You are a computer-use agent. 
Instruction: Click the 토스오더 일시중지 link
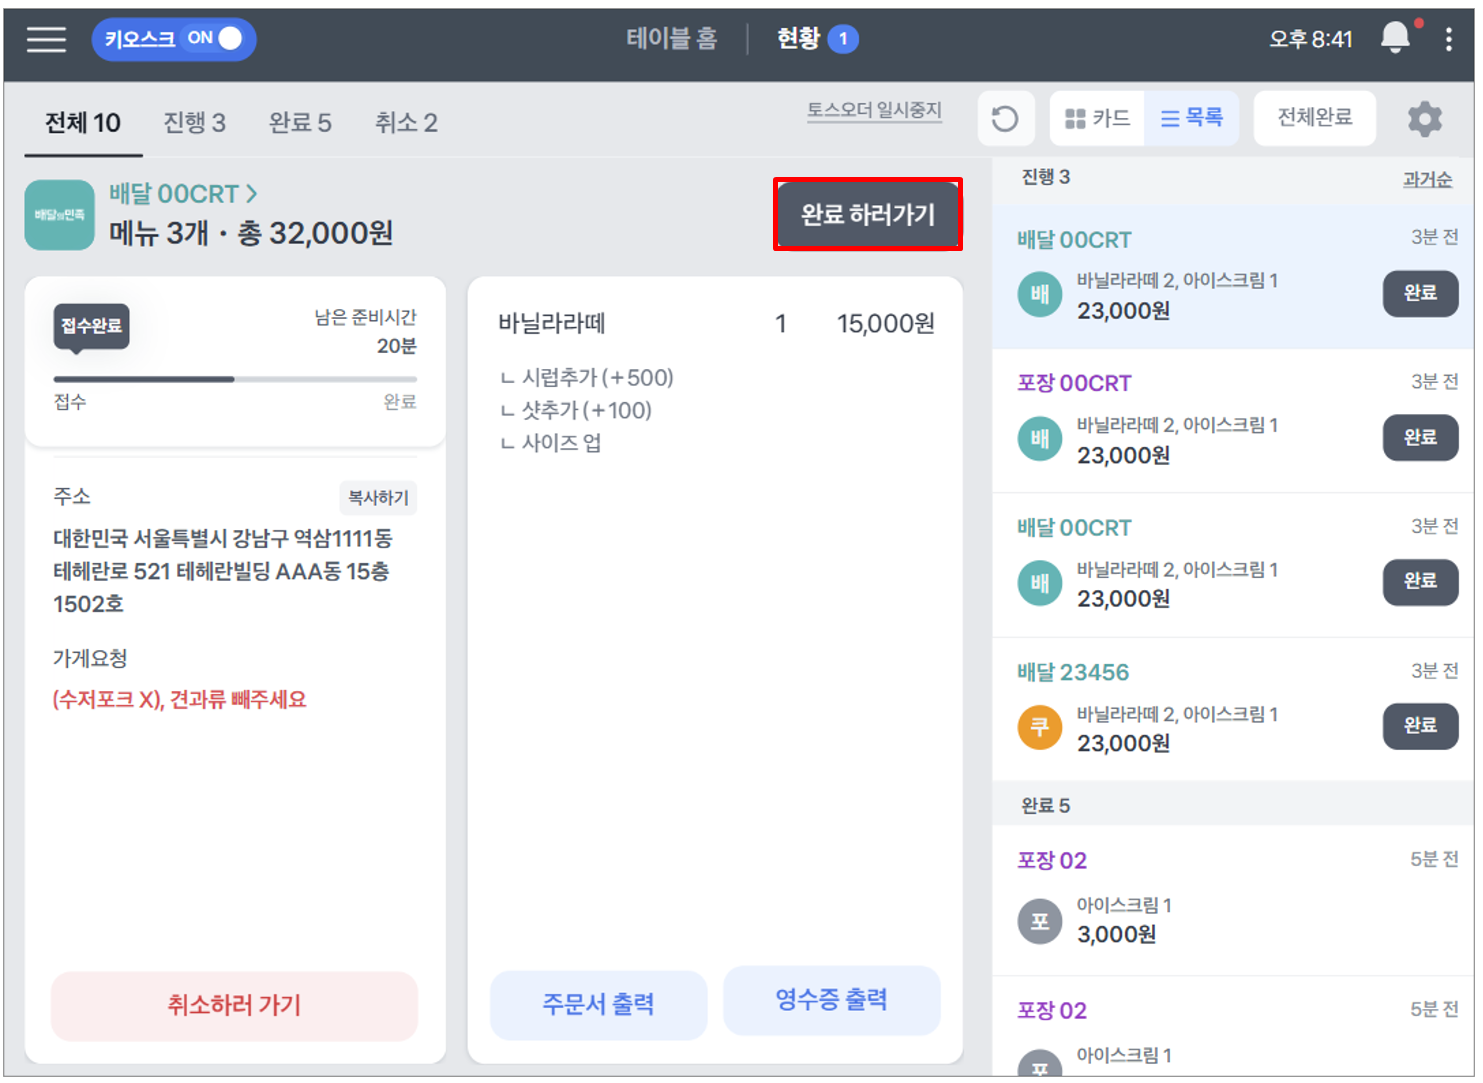pos(875,110)
